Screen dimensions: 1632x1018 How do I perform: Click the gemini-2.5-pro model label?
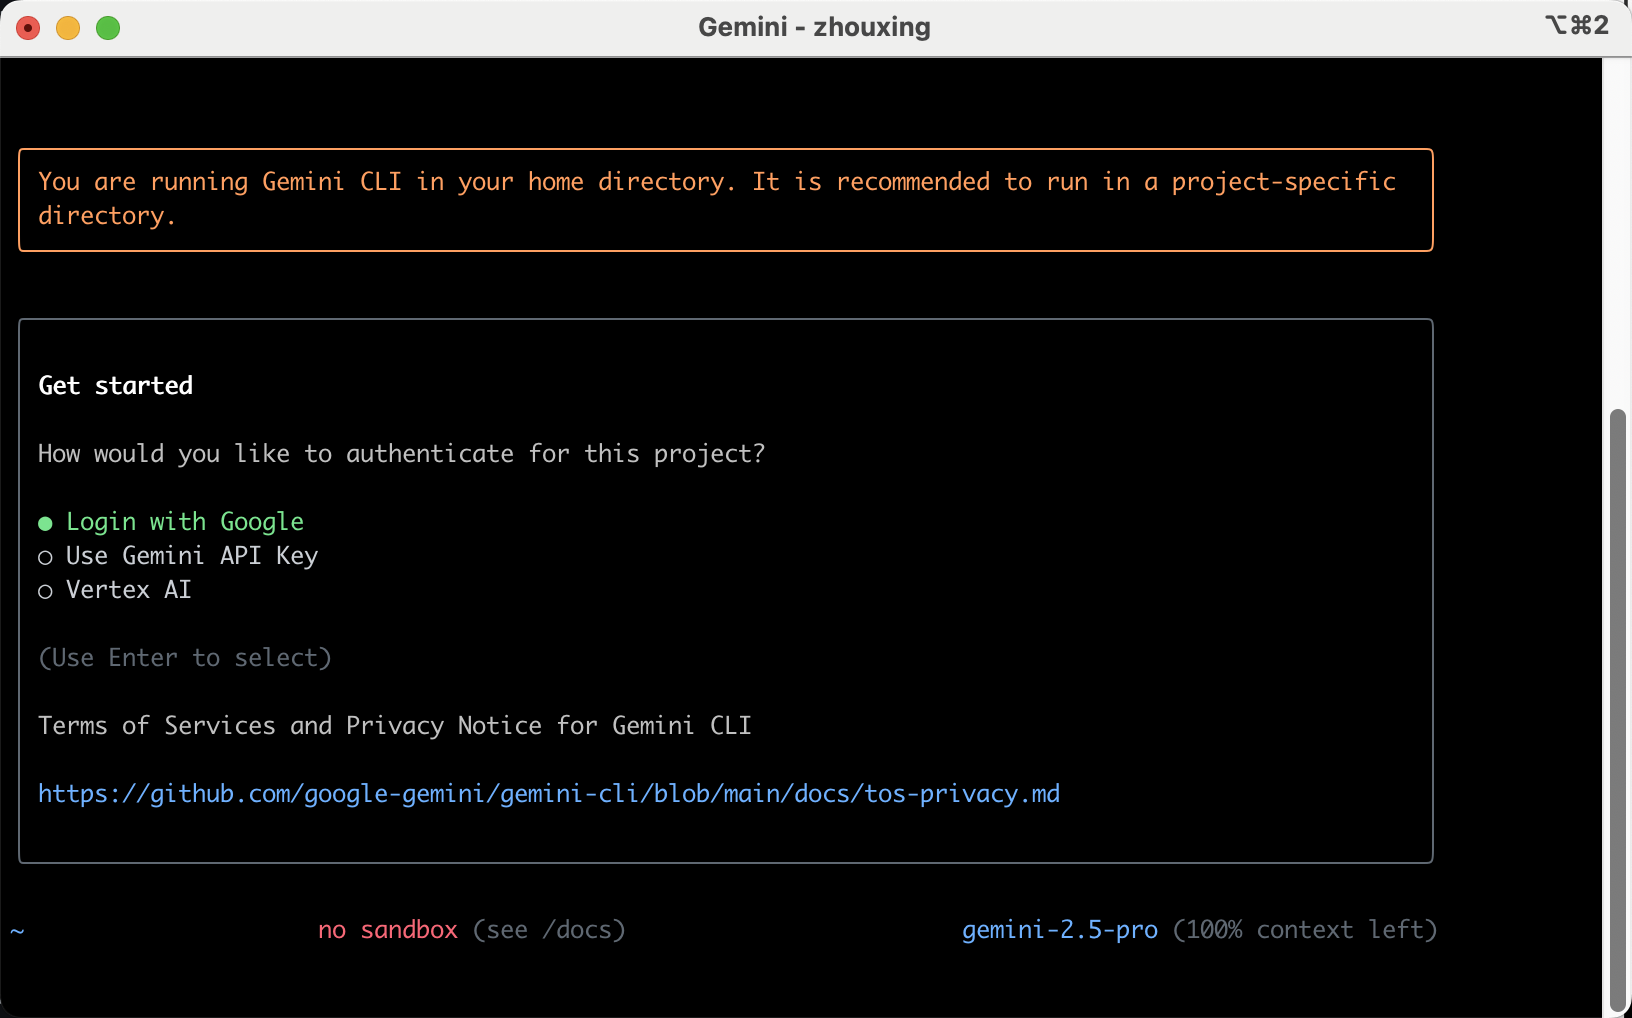point(1059,930)
